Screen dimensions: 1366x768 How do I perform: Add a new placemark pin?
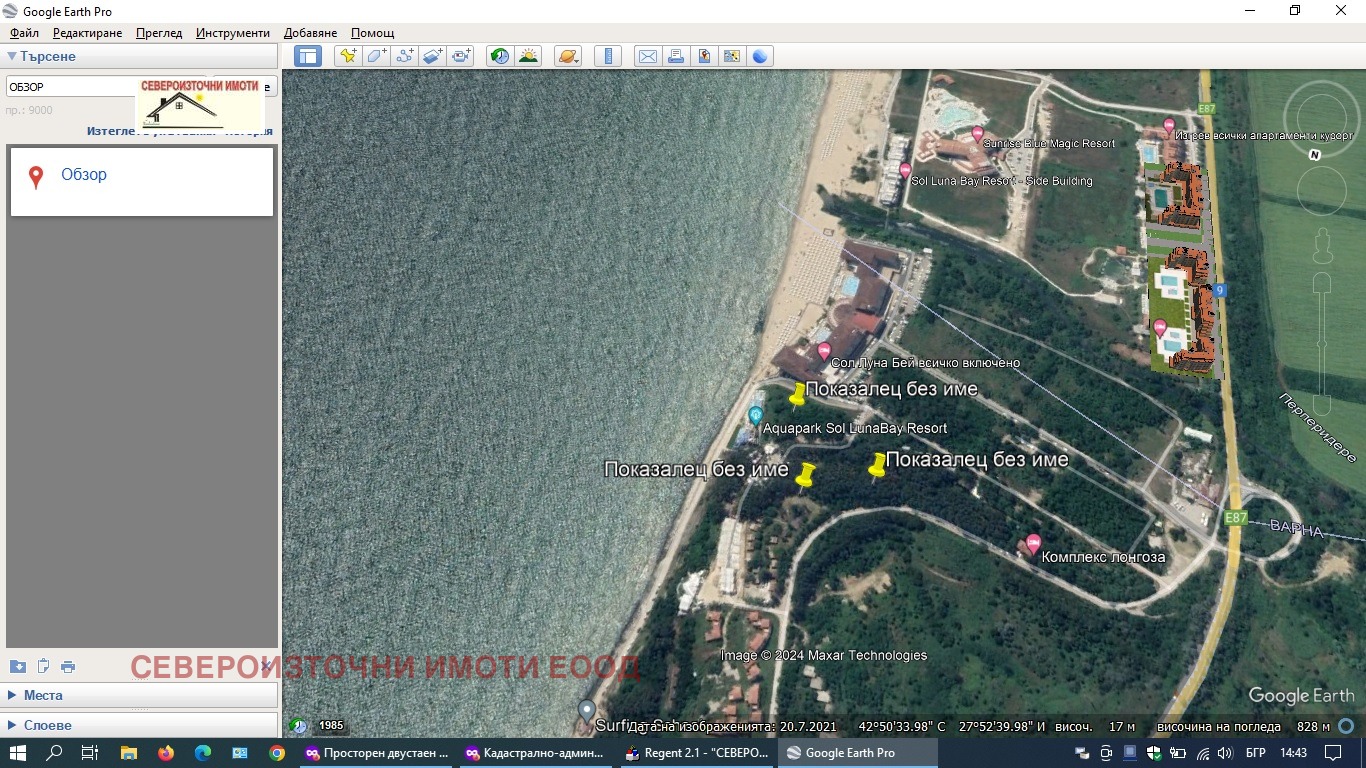tap(348, 56)
